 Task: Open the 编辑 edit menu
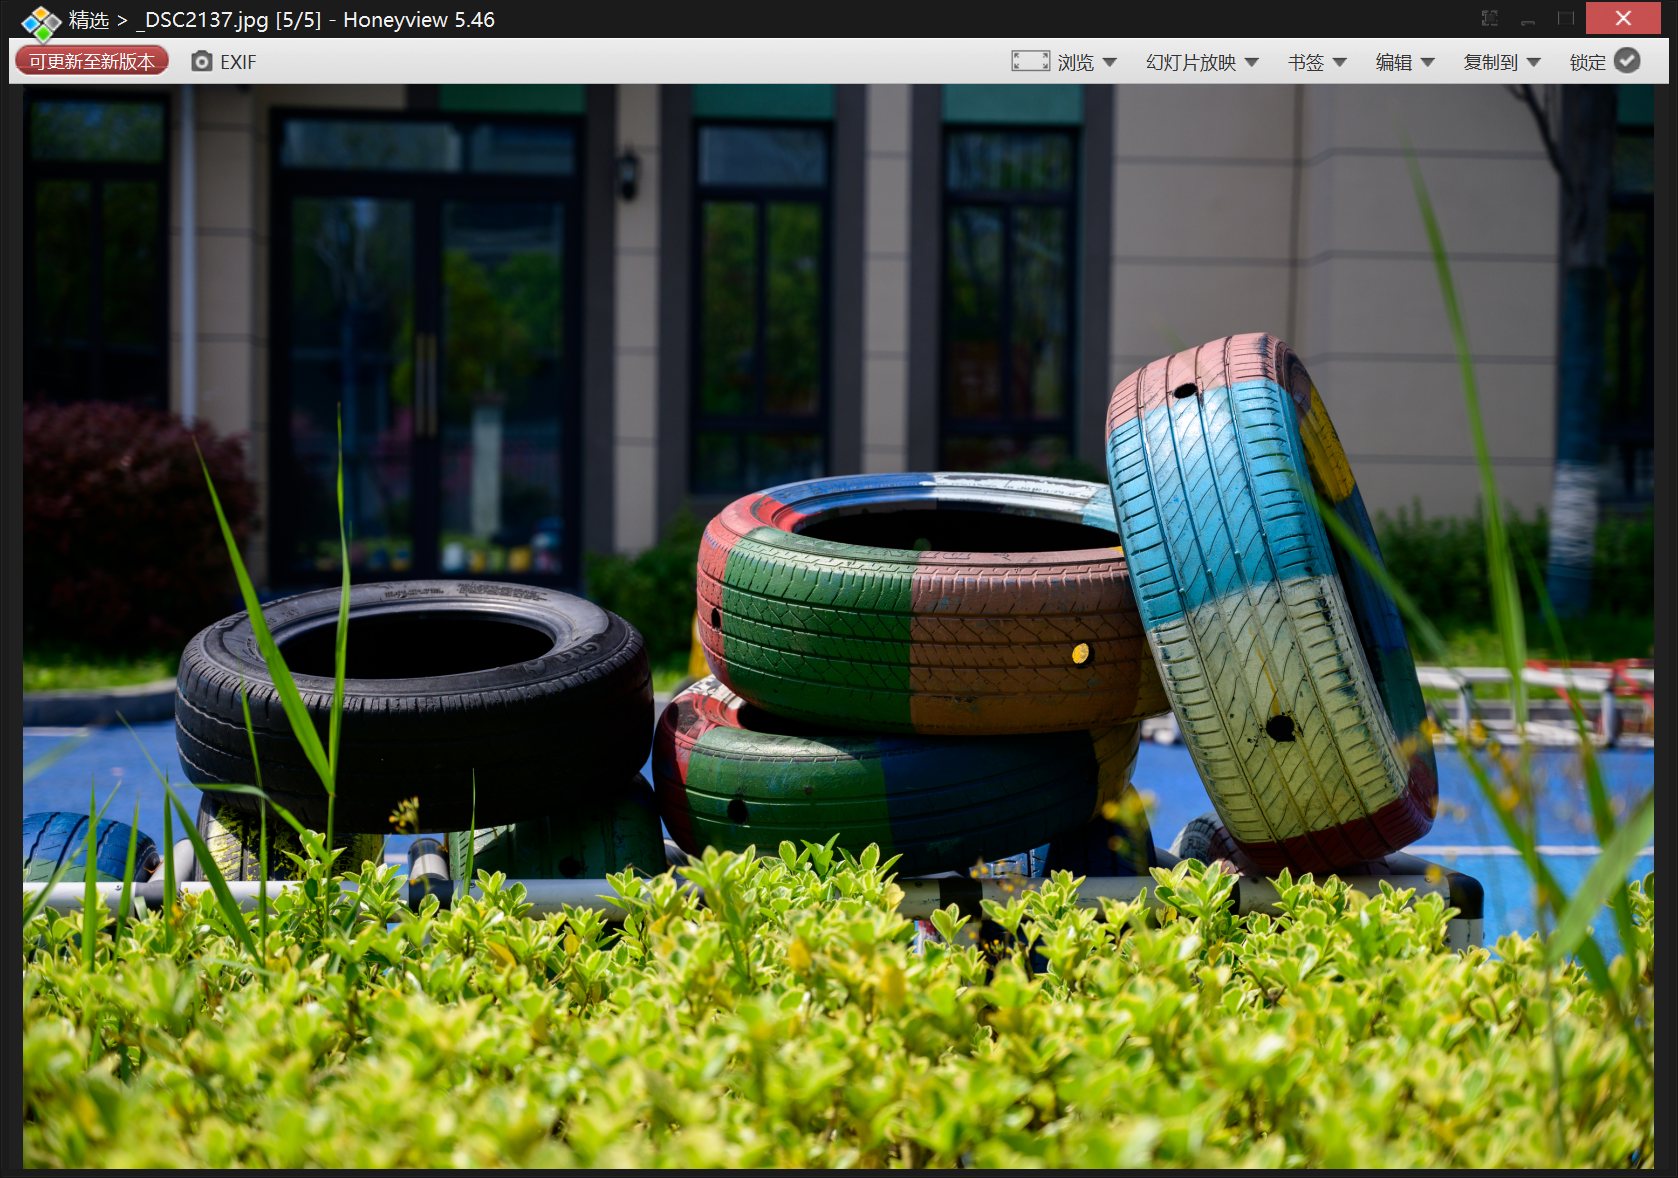point(1394,62)
